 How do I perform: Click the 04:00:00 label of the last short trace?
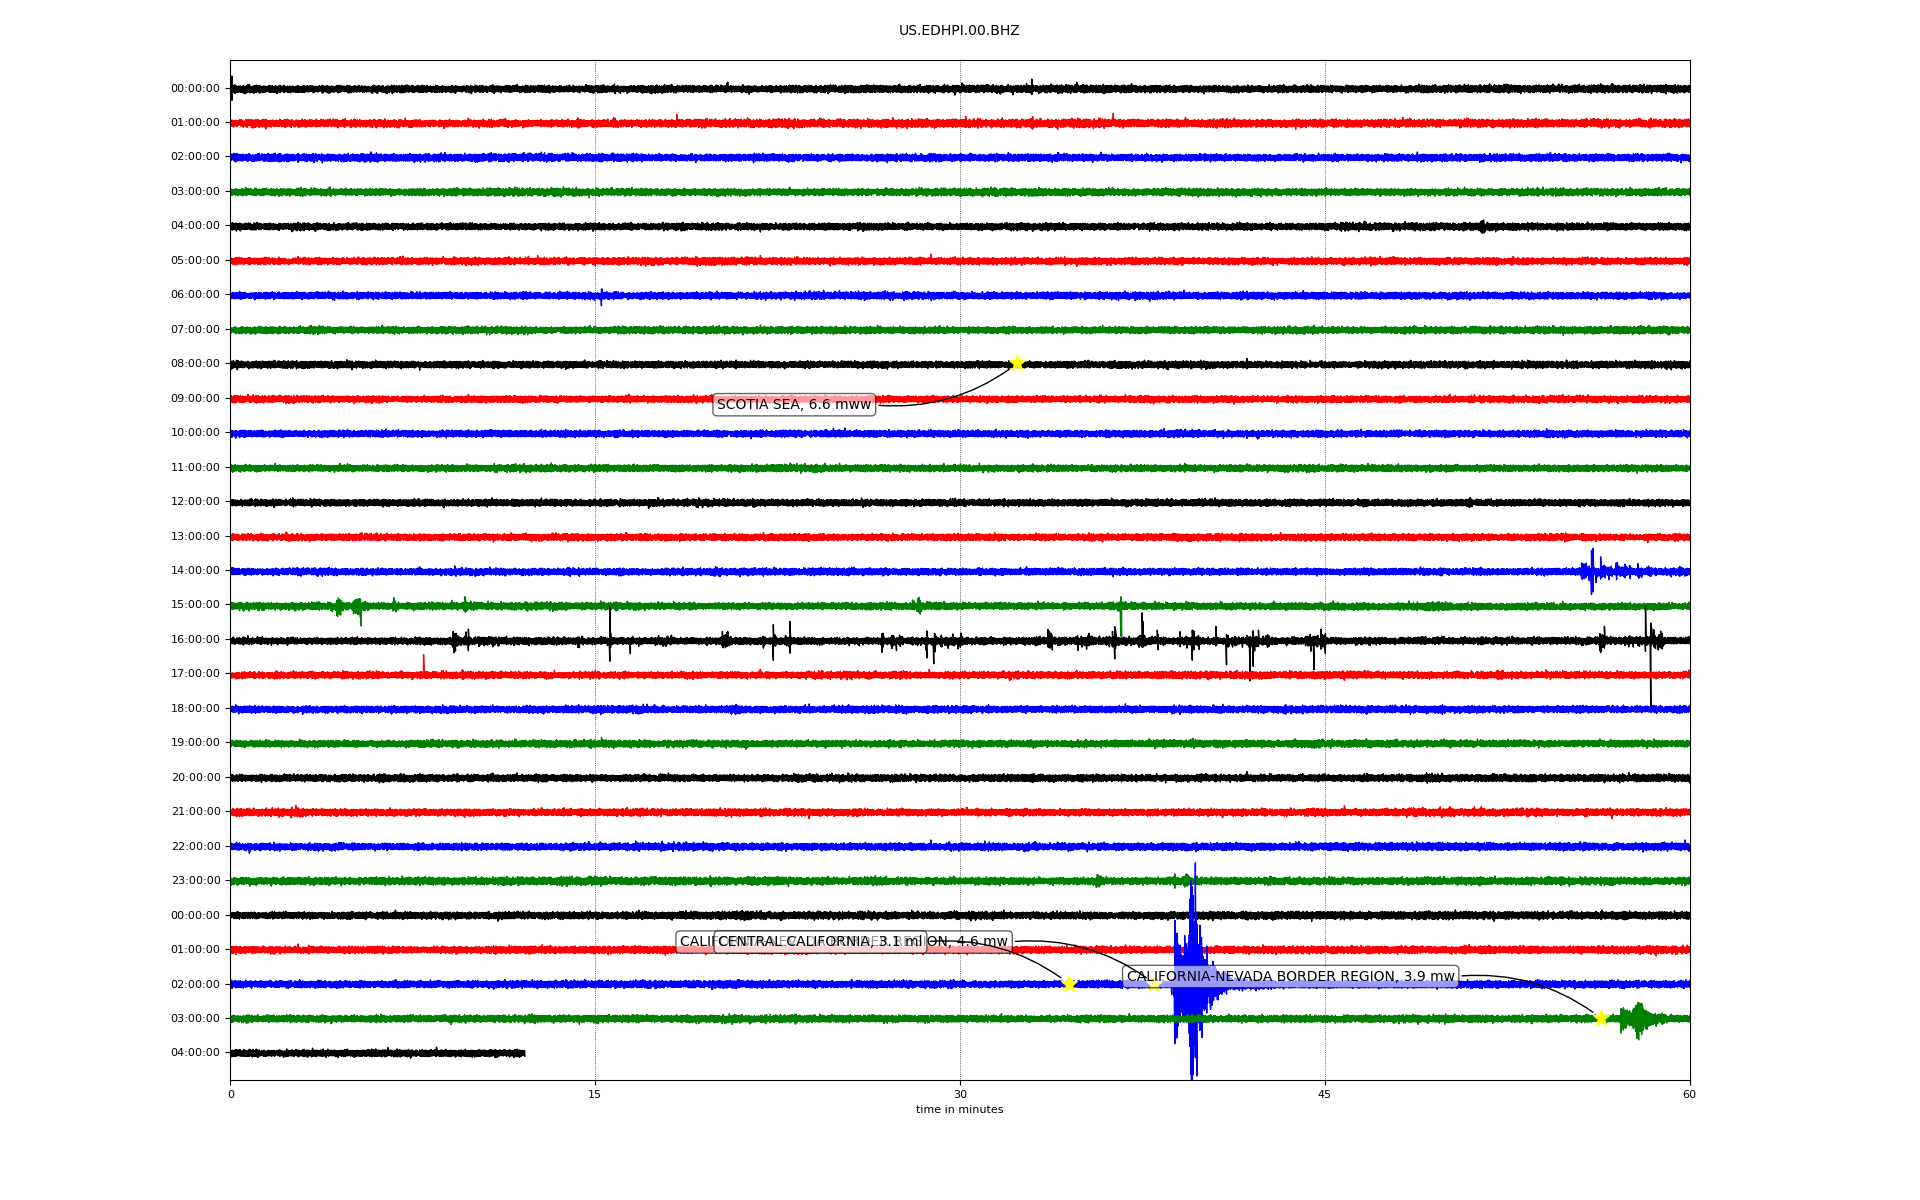195,1053
